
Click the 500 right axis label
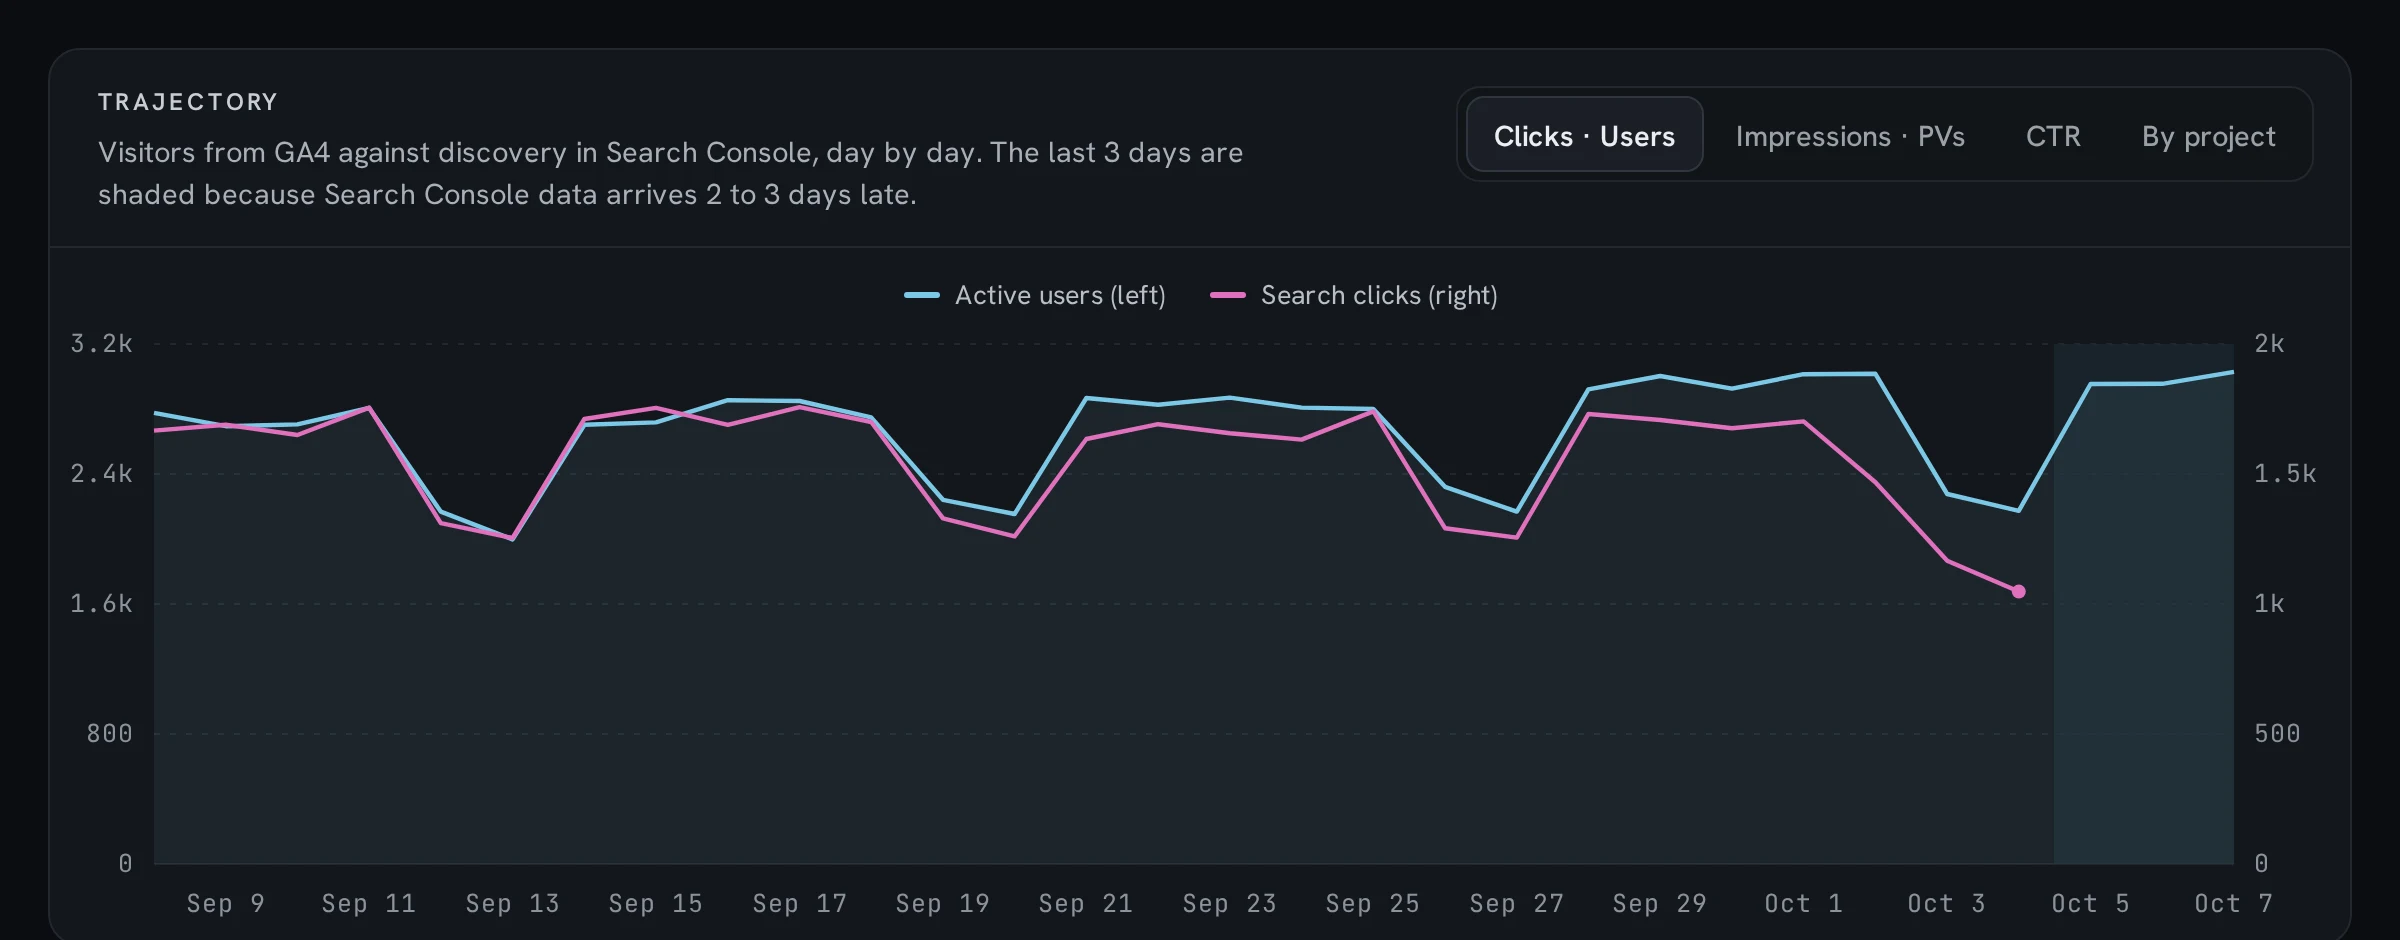[2277, 734]
